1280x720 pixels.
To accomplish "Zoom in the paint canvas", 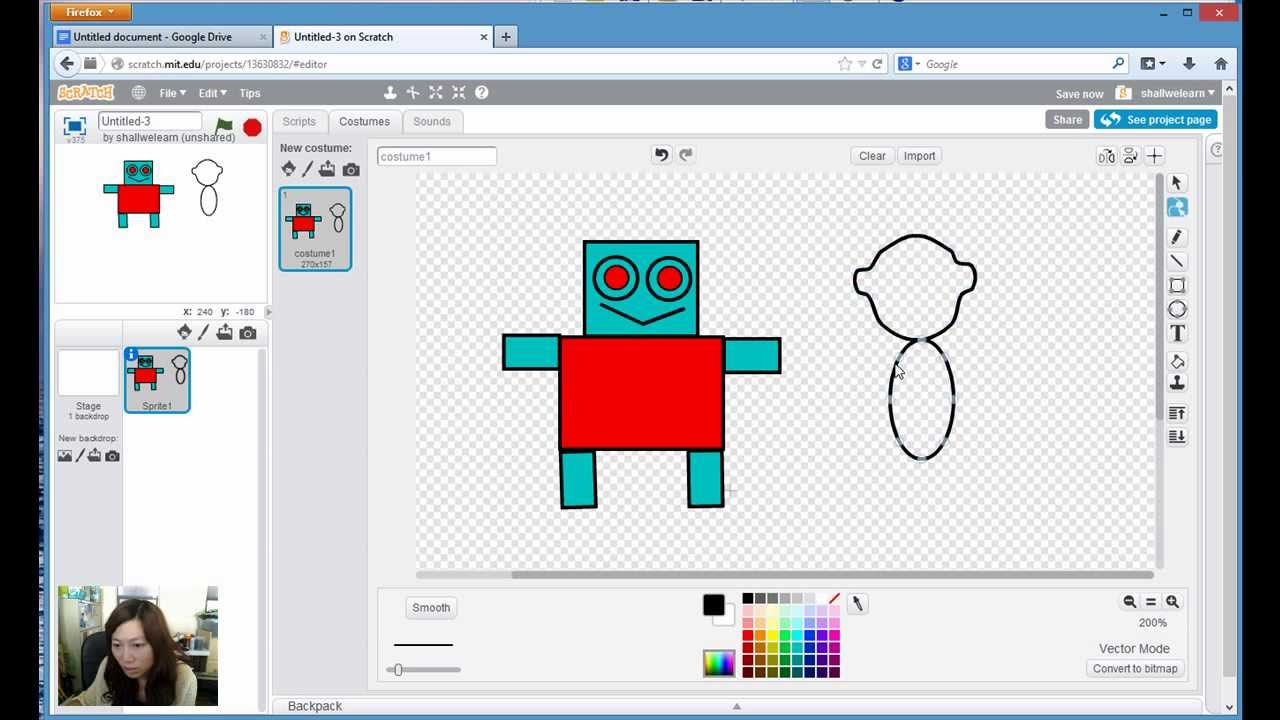I will click(1172, 602).
